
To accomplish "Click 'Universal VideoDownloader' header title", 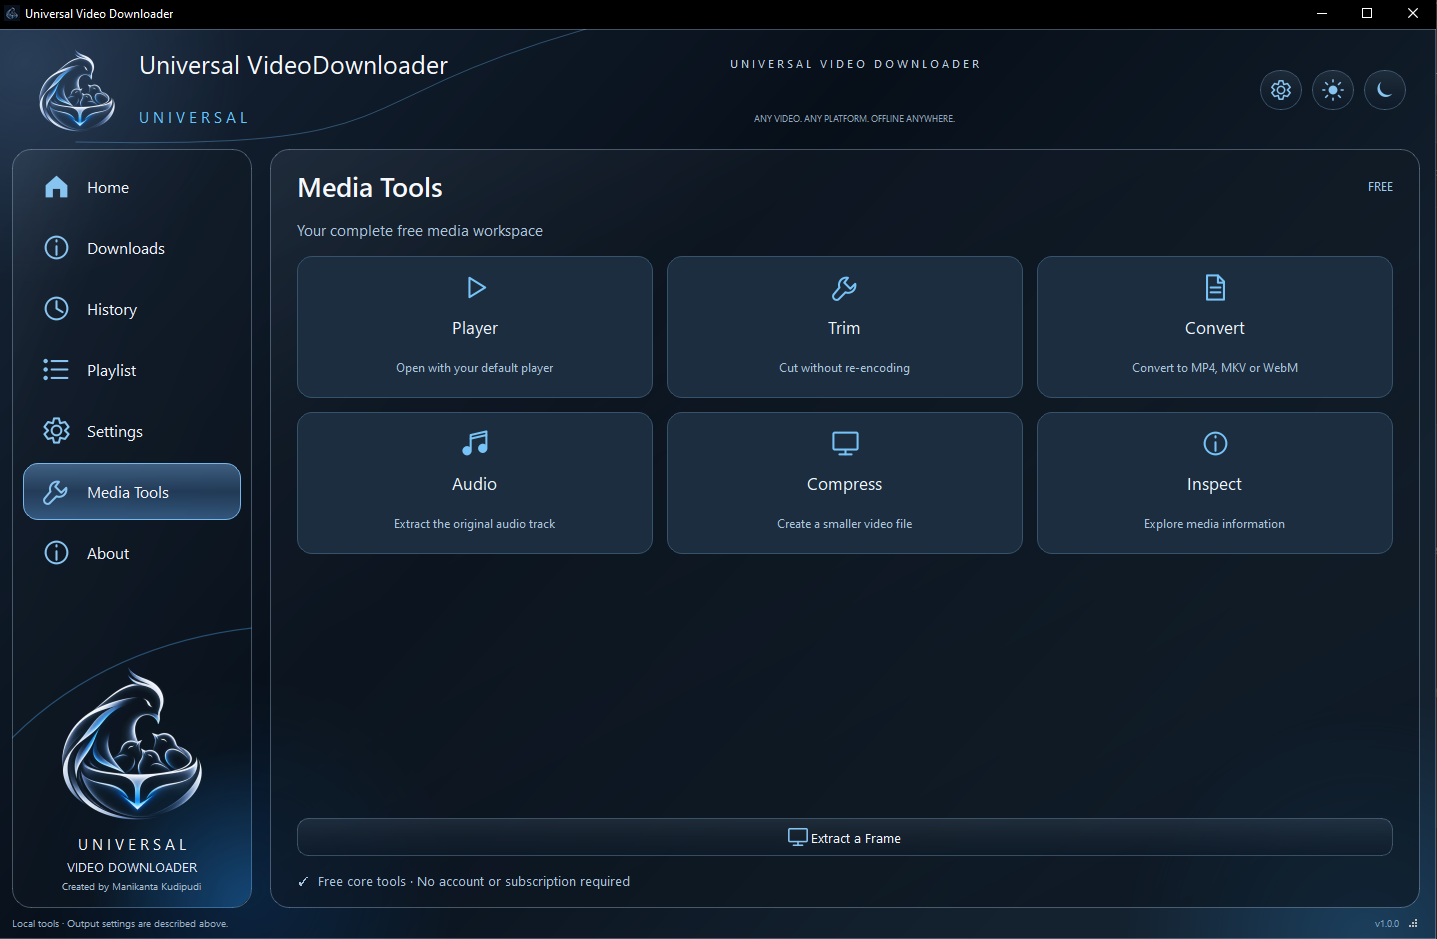I will (x=294, y=66).
